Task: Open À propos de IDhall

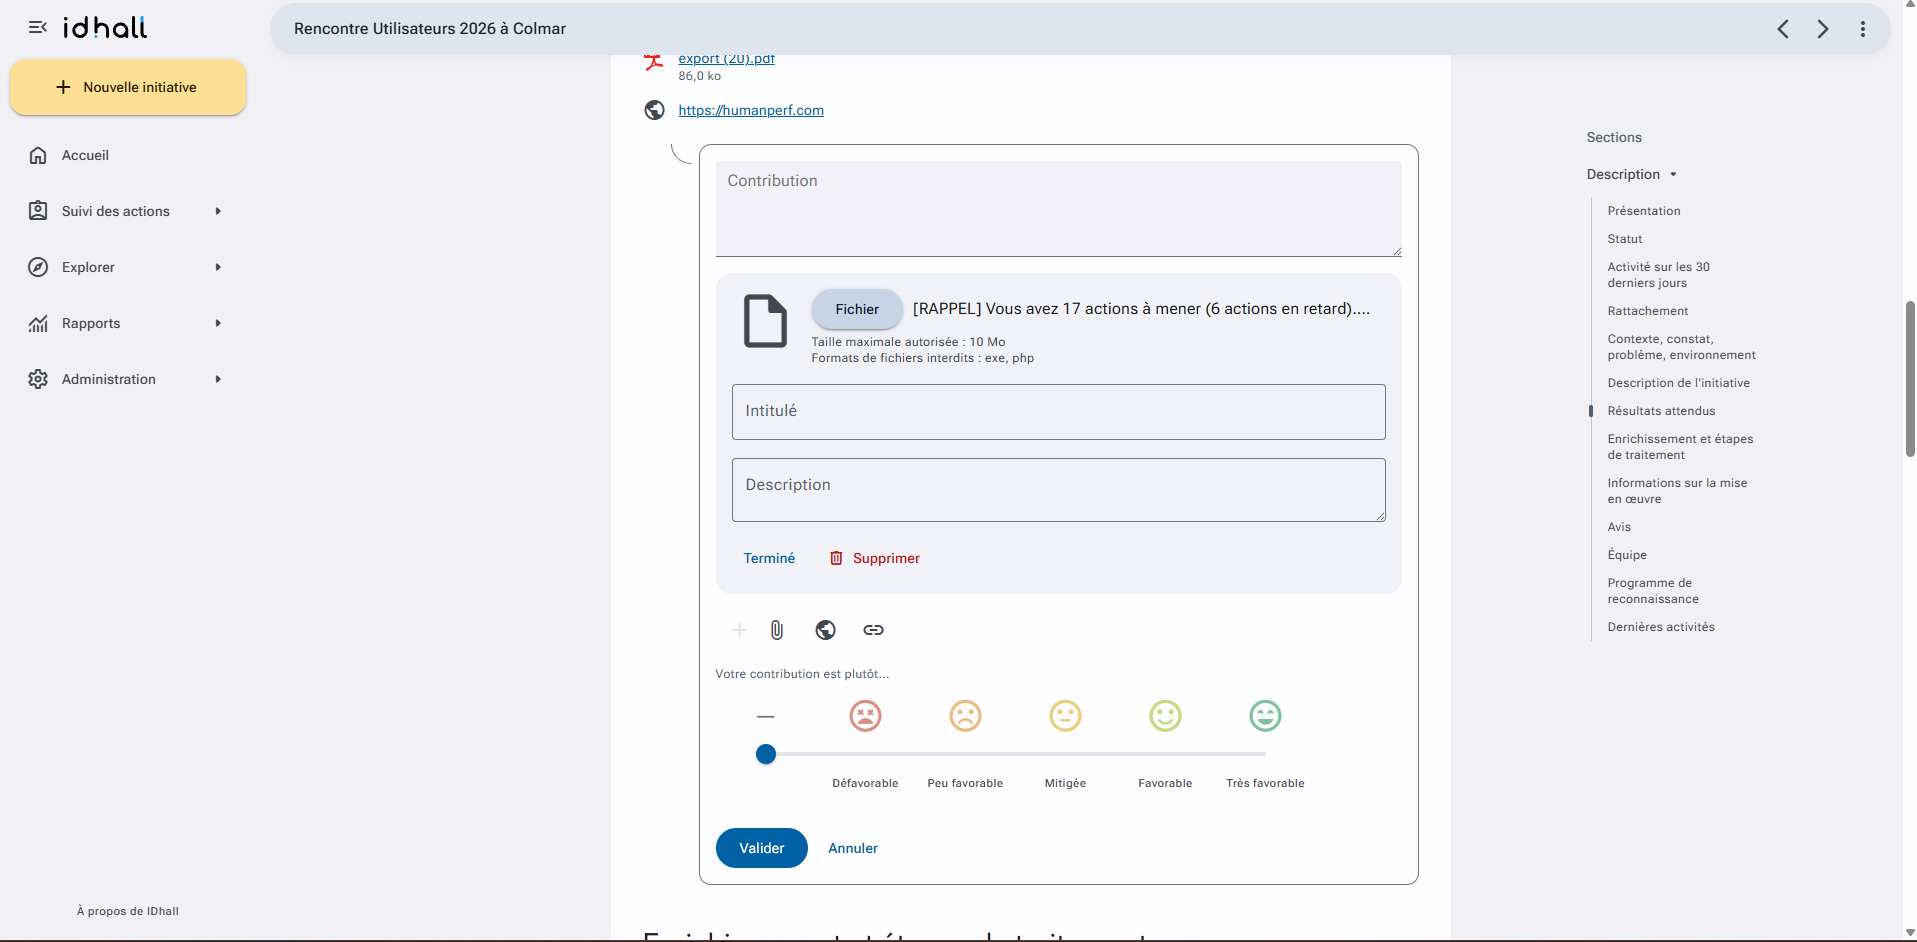Action: [x=128, y=911]
